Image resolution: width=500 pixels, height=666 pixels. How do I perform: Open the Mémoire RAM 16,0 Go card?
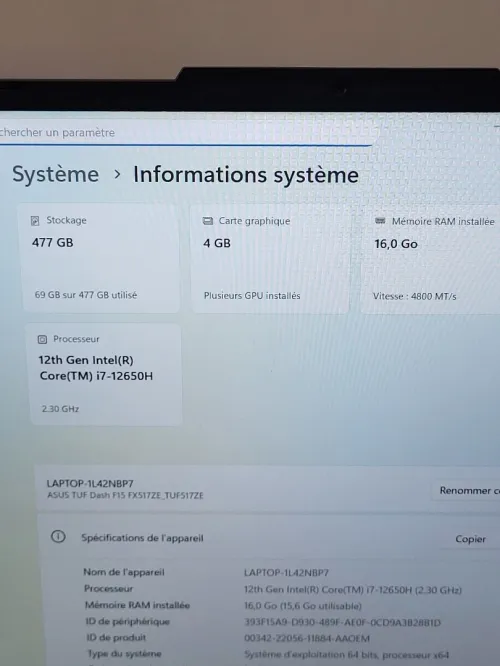(430, 260)
